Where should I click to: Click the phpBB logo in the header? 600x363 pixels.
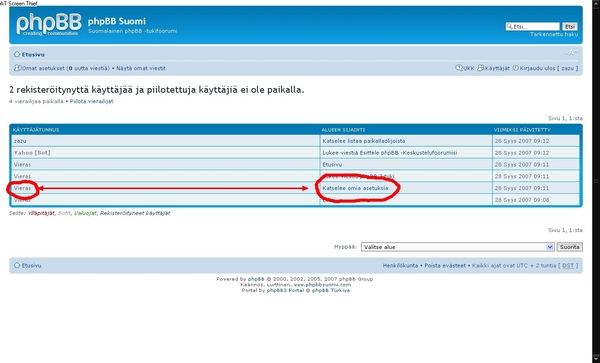coord(49,24)
